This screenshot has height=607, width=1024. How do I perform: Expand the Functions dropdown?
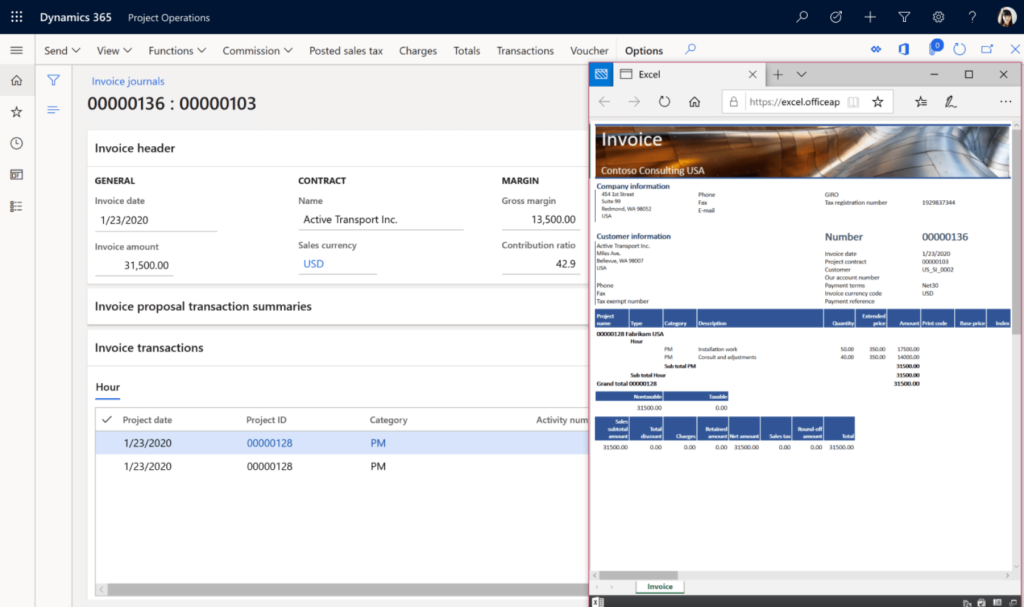pos(177,49)
